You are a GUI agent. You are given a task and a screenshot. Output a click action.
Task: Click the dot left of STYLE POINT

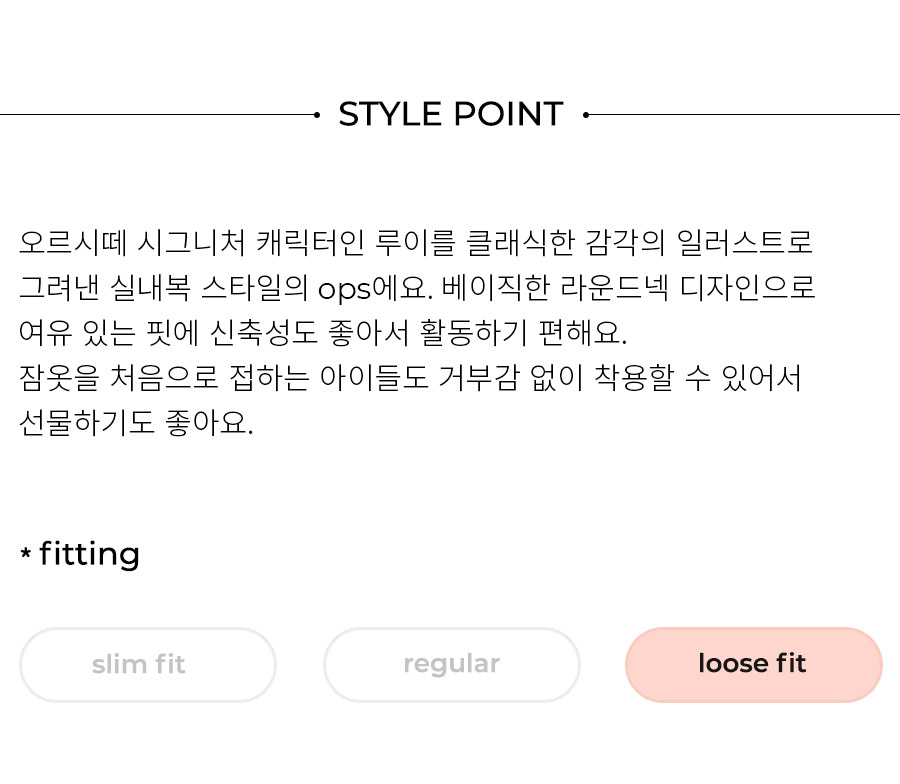click(317, 115)
